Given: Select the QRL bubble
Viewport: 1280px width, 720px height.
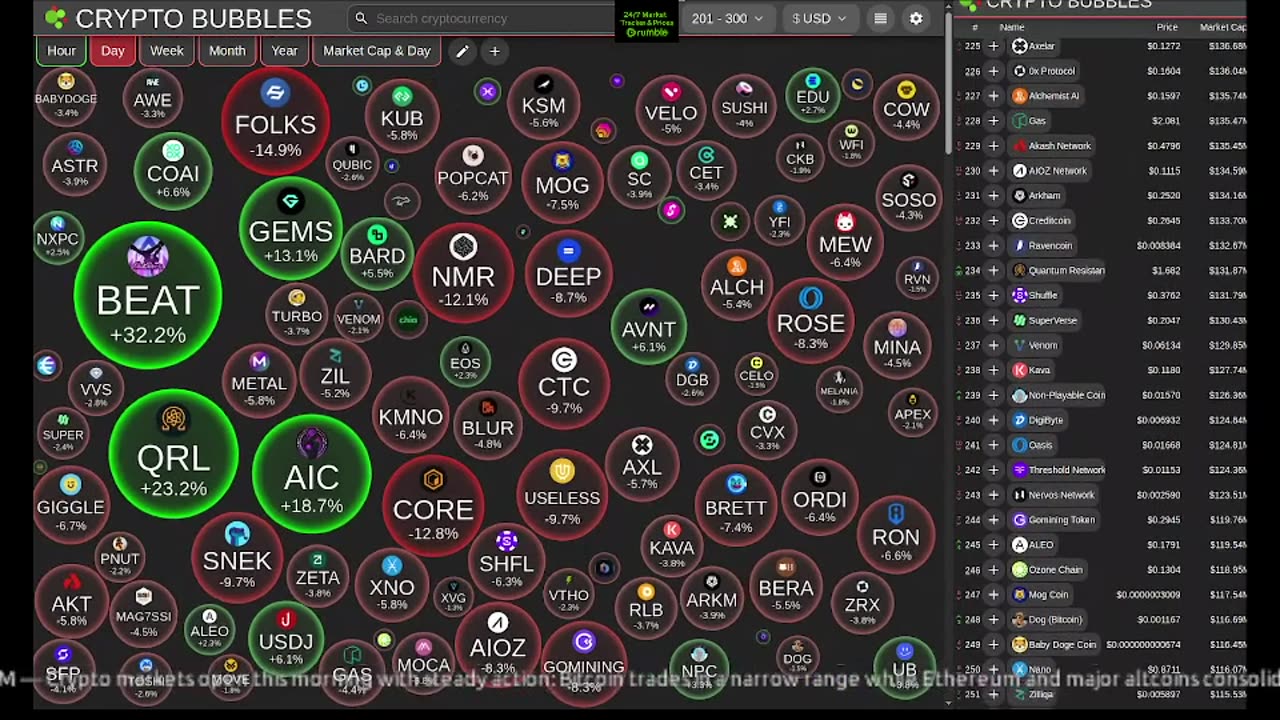Looking at the screenshot, I should point(173,454).
